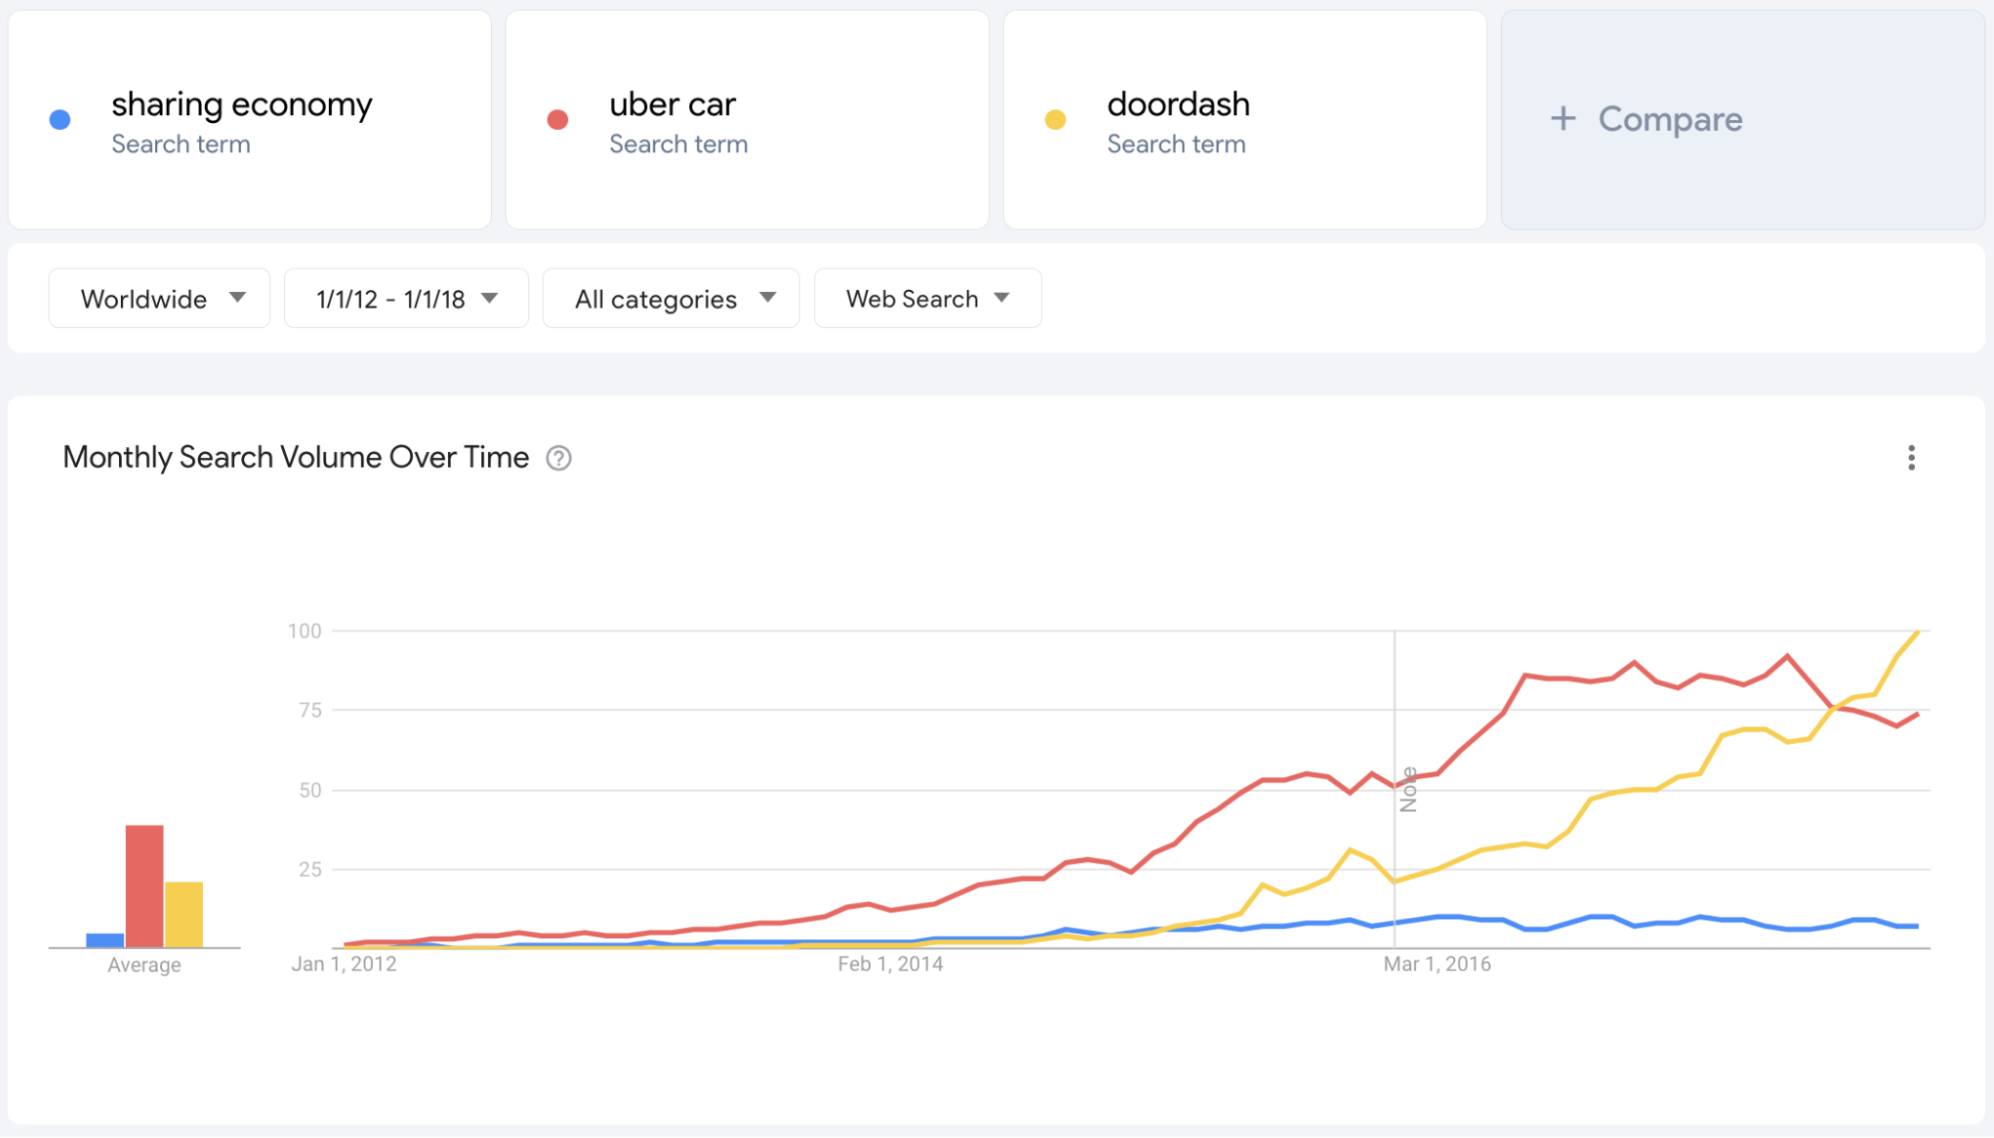Click the blue dot beside sharing economy
This screenshot has width=1994, height=1138.
point(60,120)
